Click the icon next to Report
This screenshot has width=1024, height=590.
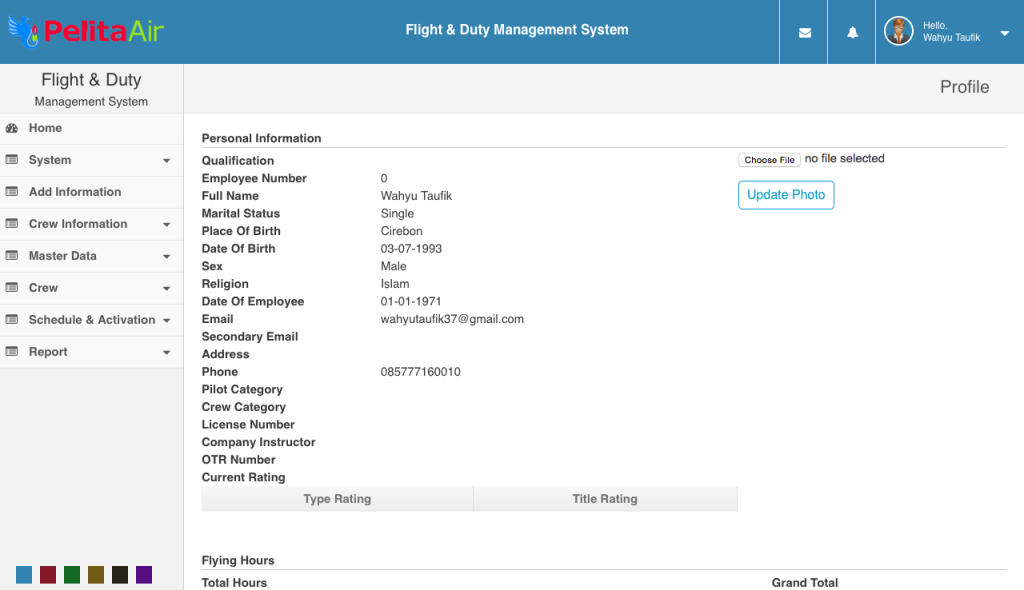tap(12, 352)
